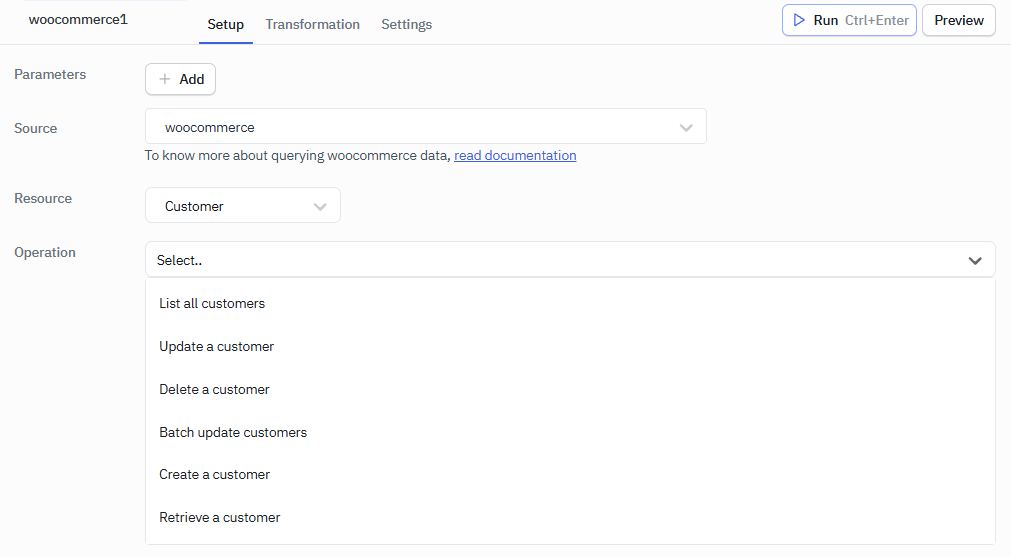1011x557 pixels.
Task: Pick Retrieve a customer from the operations
Action: pos(219,517)
